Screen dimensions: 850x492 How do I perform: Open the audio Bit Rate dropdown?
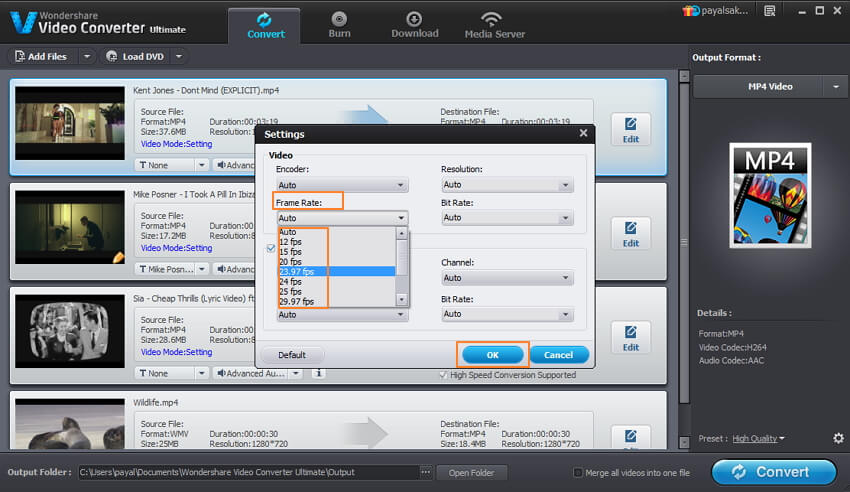507,314
